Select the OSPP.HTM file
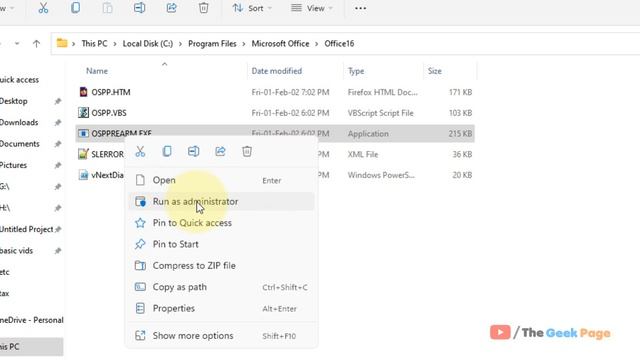640x360 pixels. tap(111, 92)
